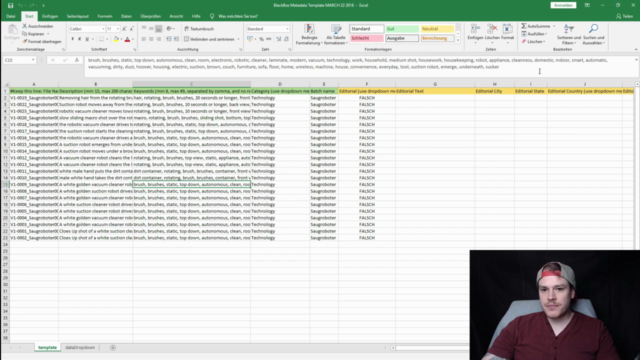Image resolution: width=640 pixels, height=360 pixels.
Task: Apply percent number format
Action: coord(261,39)
